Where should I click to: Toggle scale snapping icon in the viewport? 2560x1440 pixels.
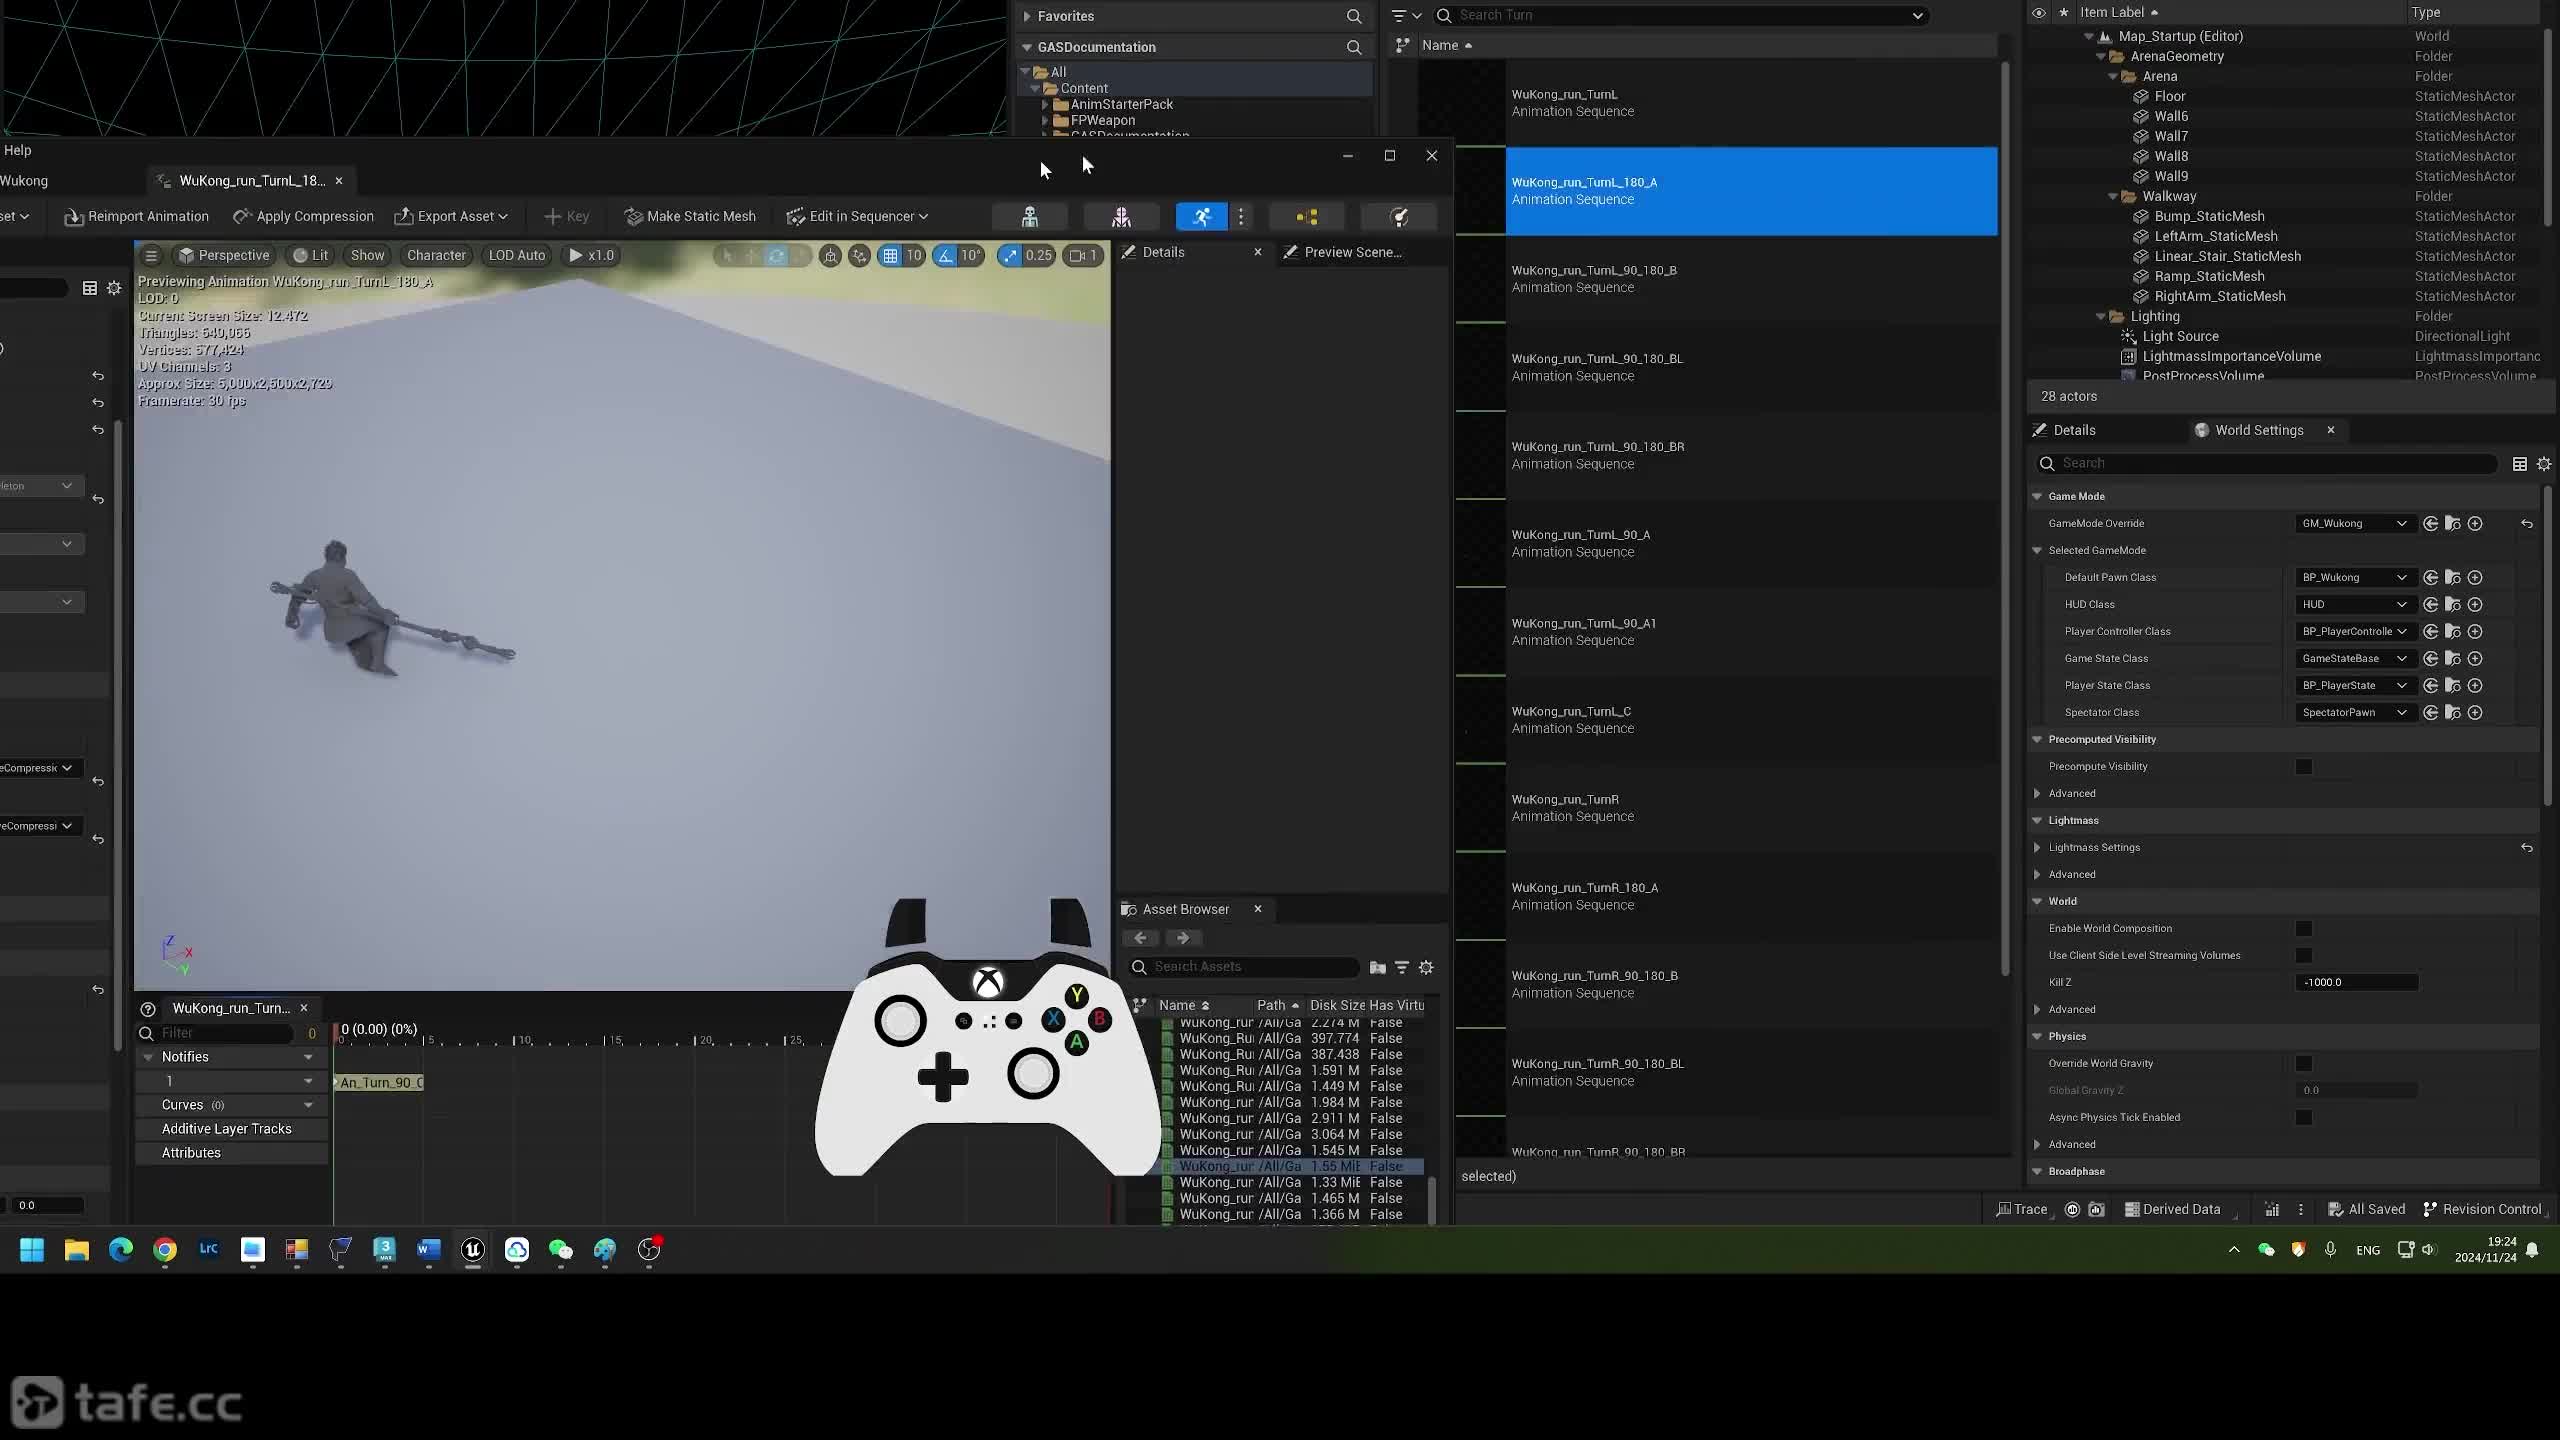point(1010,255)
